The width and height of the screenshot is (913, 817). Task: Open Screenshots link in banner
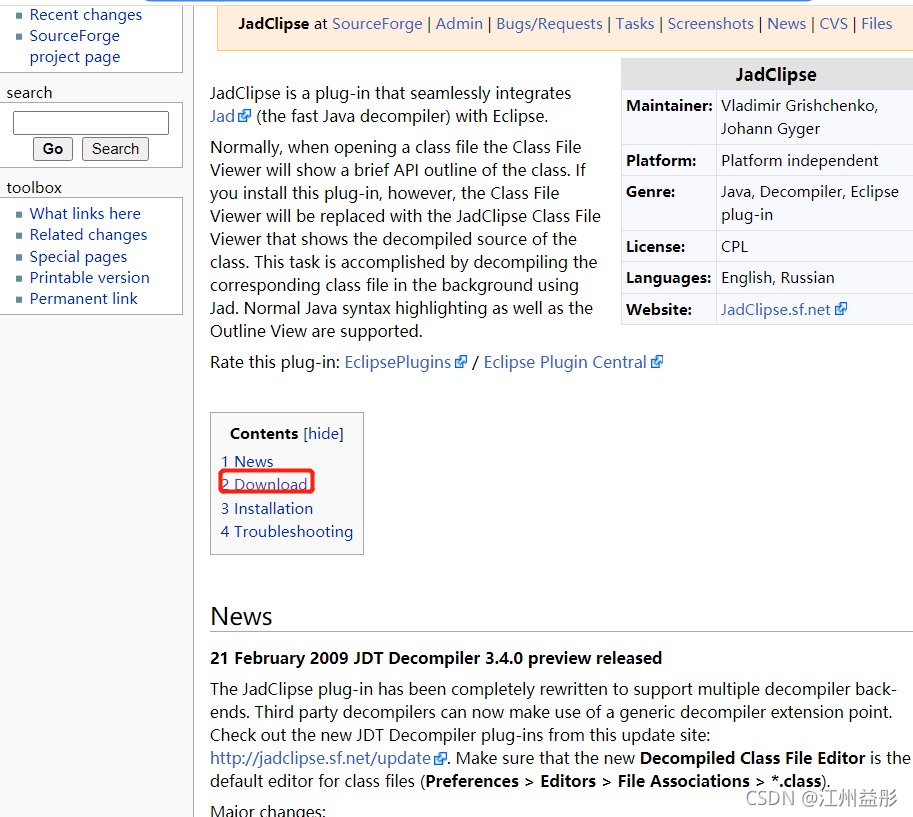(x=710, y=24)
